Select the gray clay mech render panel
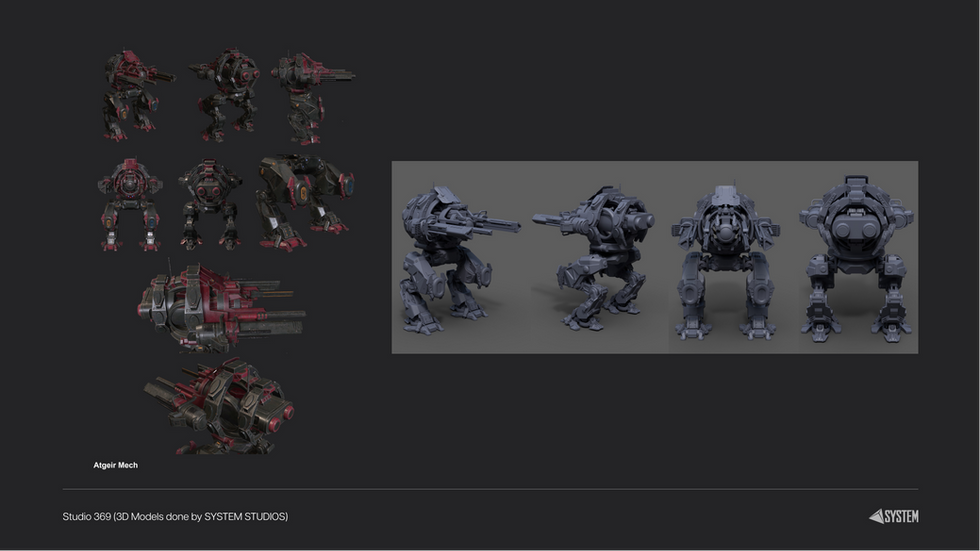The width and height of the screenshot is (980, 551). (x=655, y=257)
